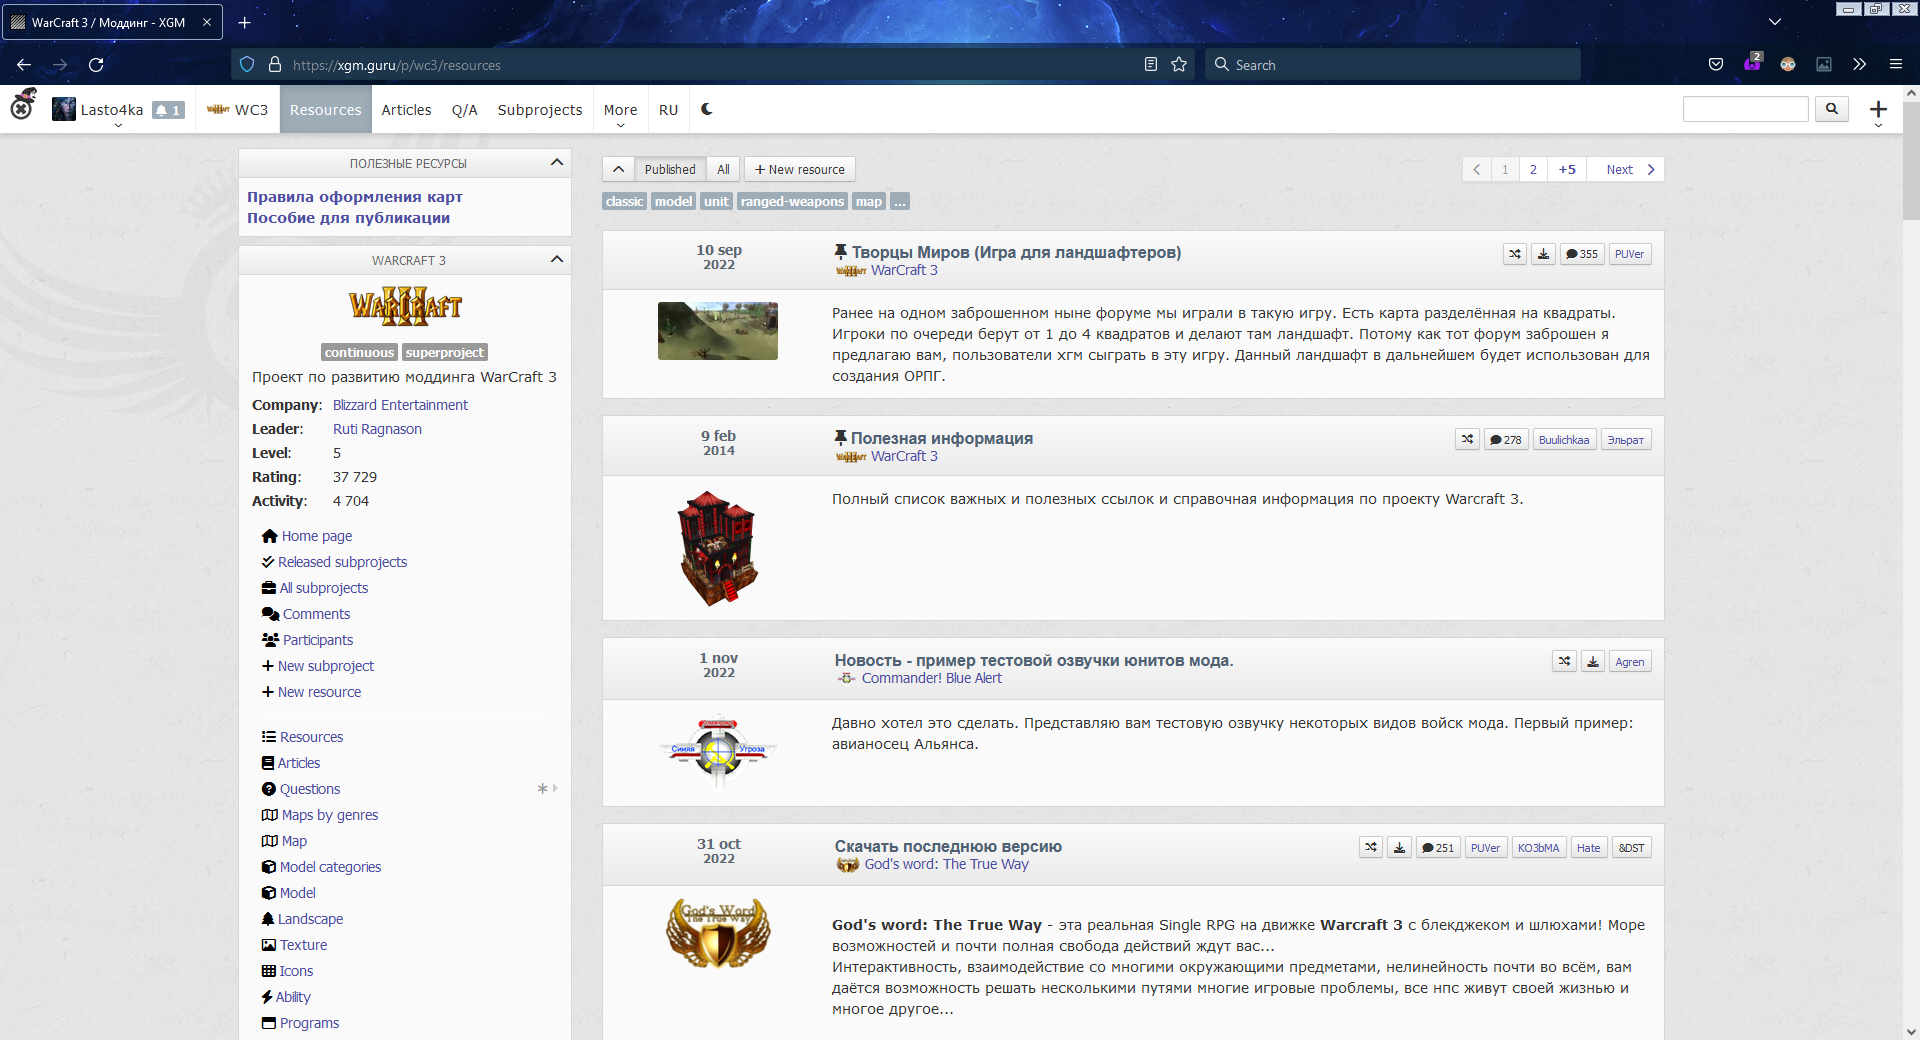
Task: Open the Subprojects navigation tab
Action: point(540,110)
